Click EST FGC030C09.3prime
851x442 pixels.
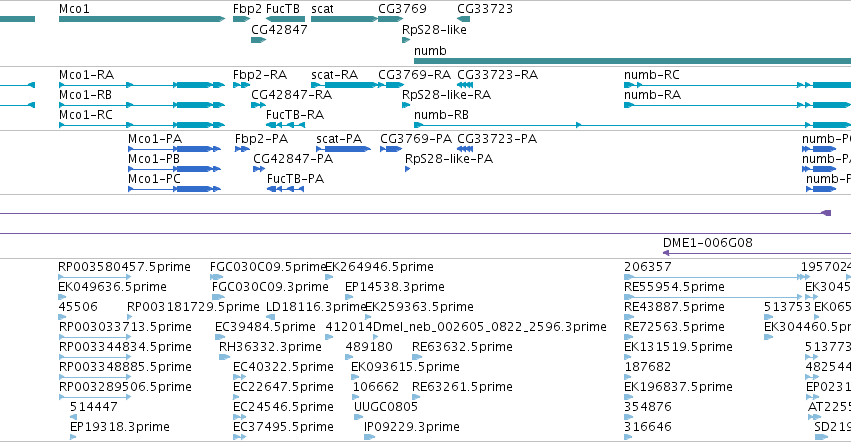click(x=218, y=297)
